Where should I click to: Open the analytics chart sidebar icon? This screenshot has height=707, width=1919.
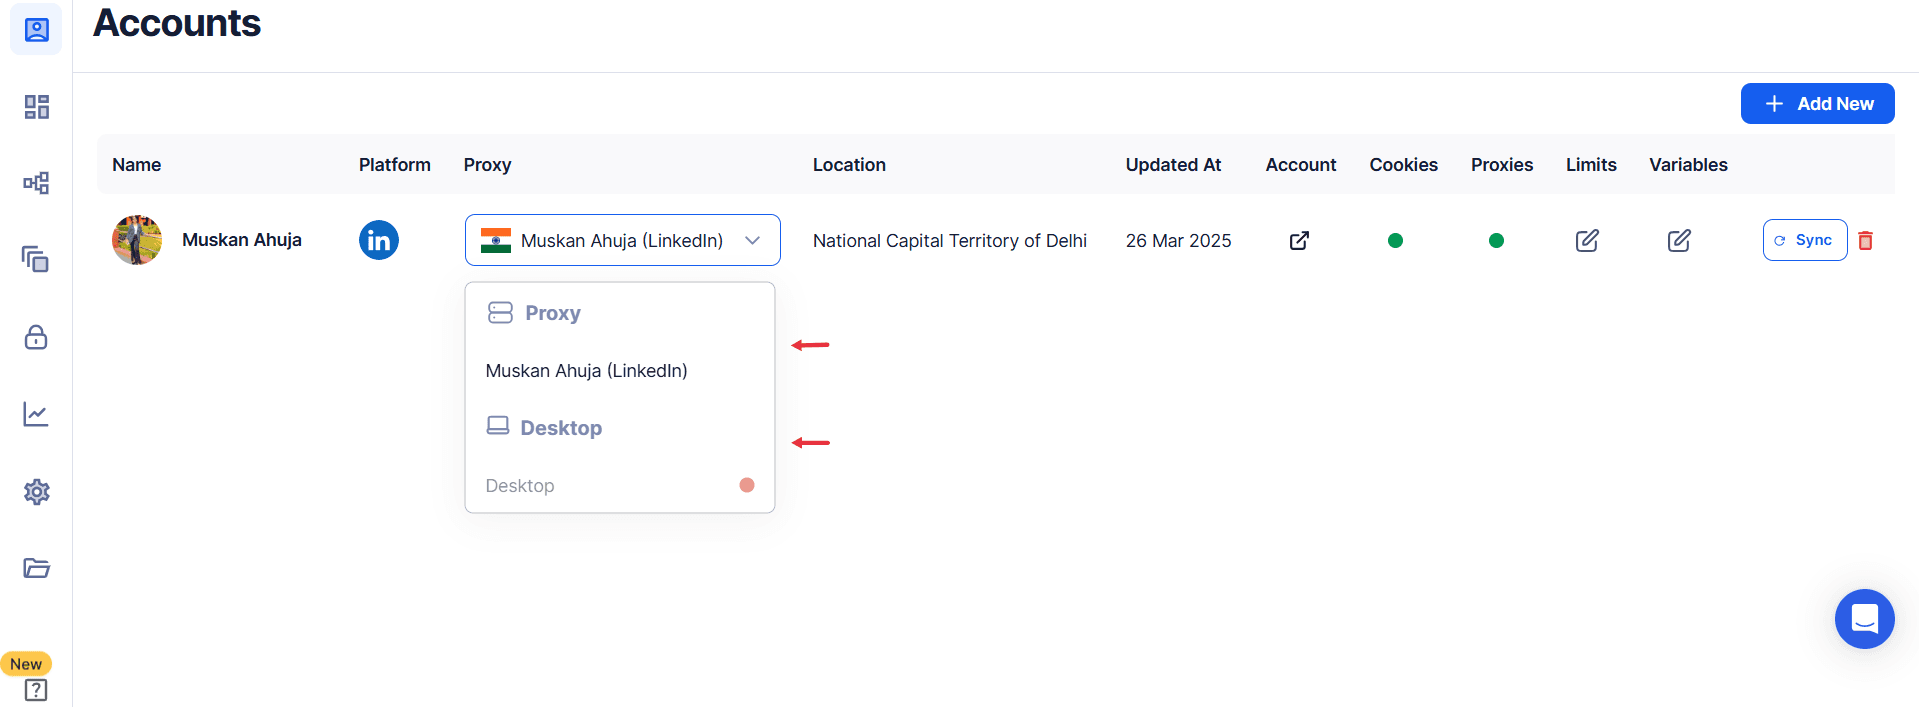click(36, 414)
